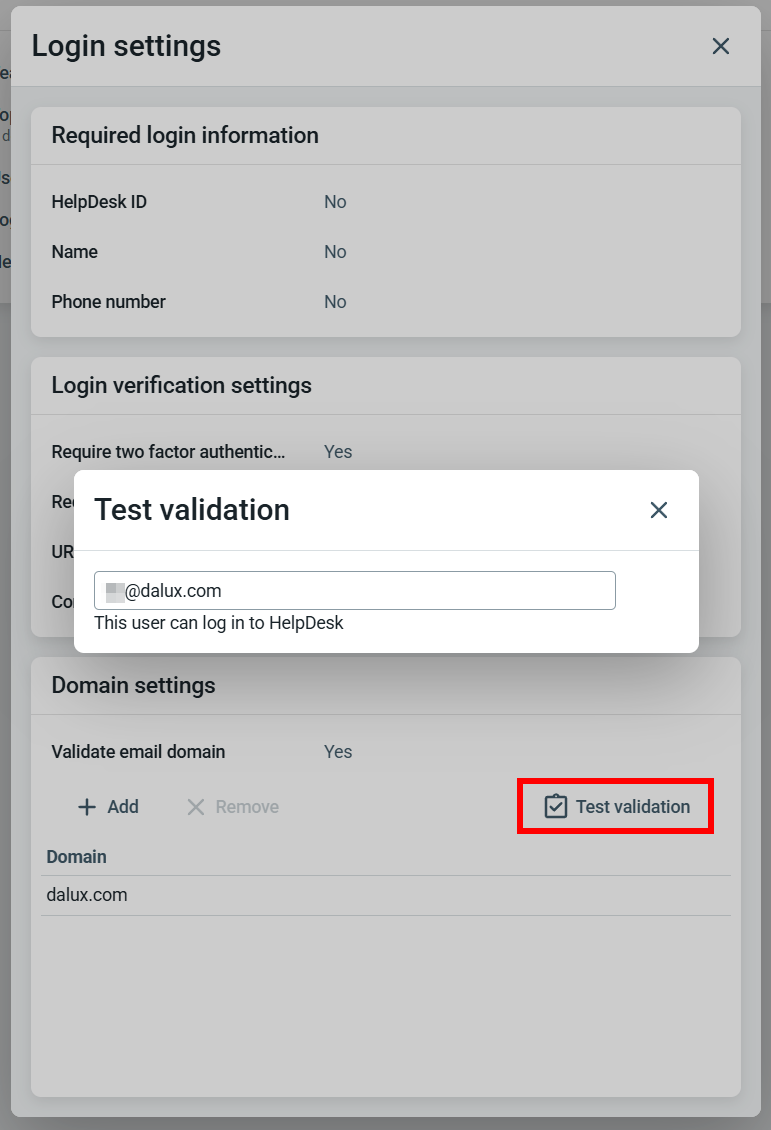Click inside the email address input field
Image resolution: width=771 pixels, height=1130 pixels.
point(355,590)
